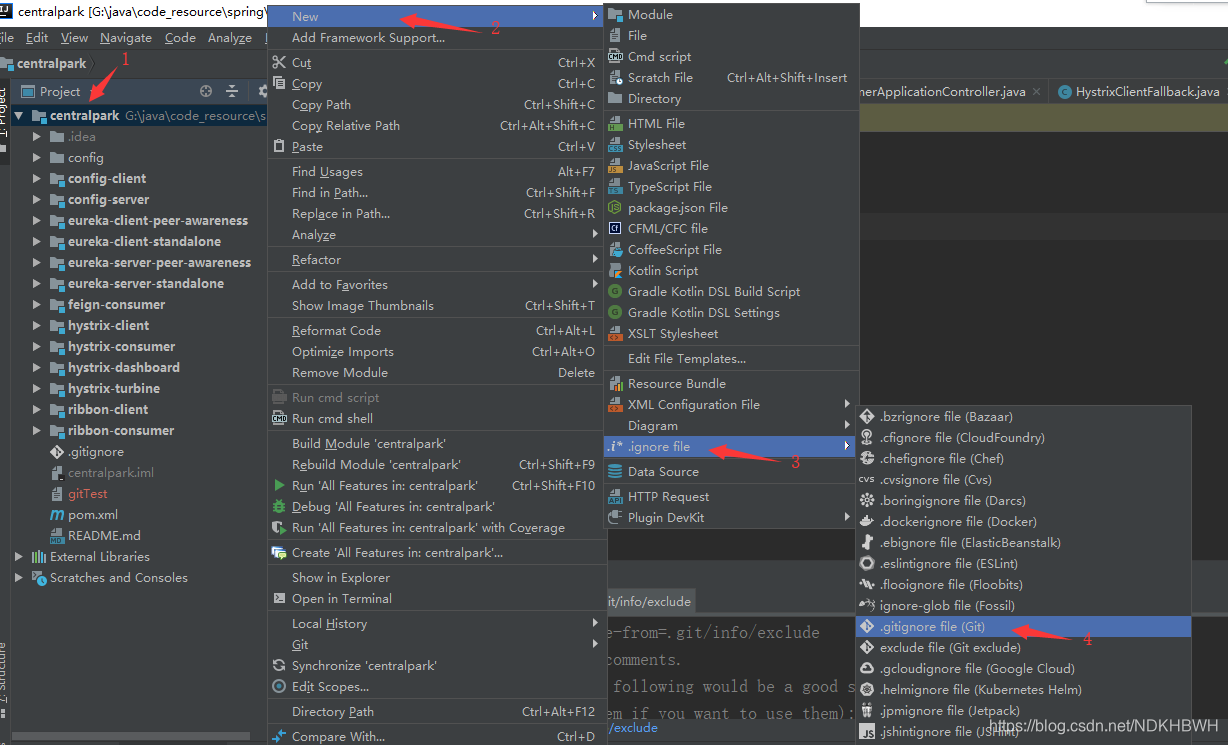Click the Cut scissors icon
The width and height of the screenshot is (1228, 745).
279,62
